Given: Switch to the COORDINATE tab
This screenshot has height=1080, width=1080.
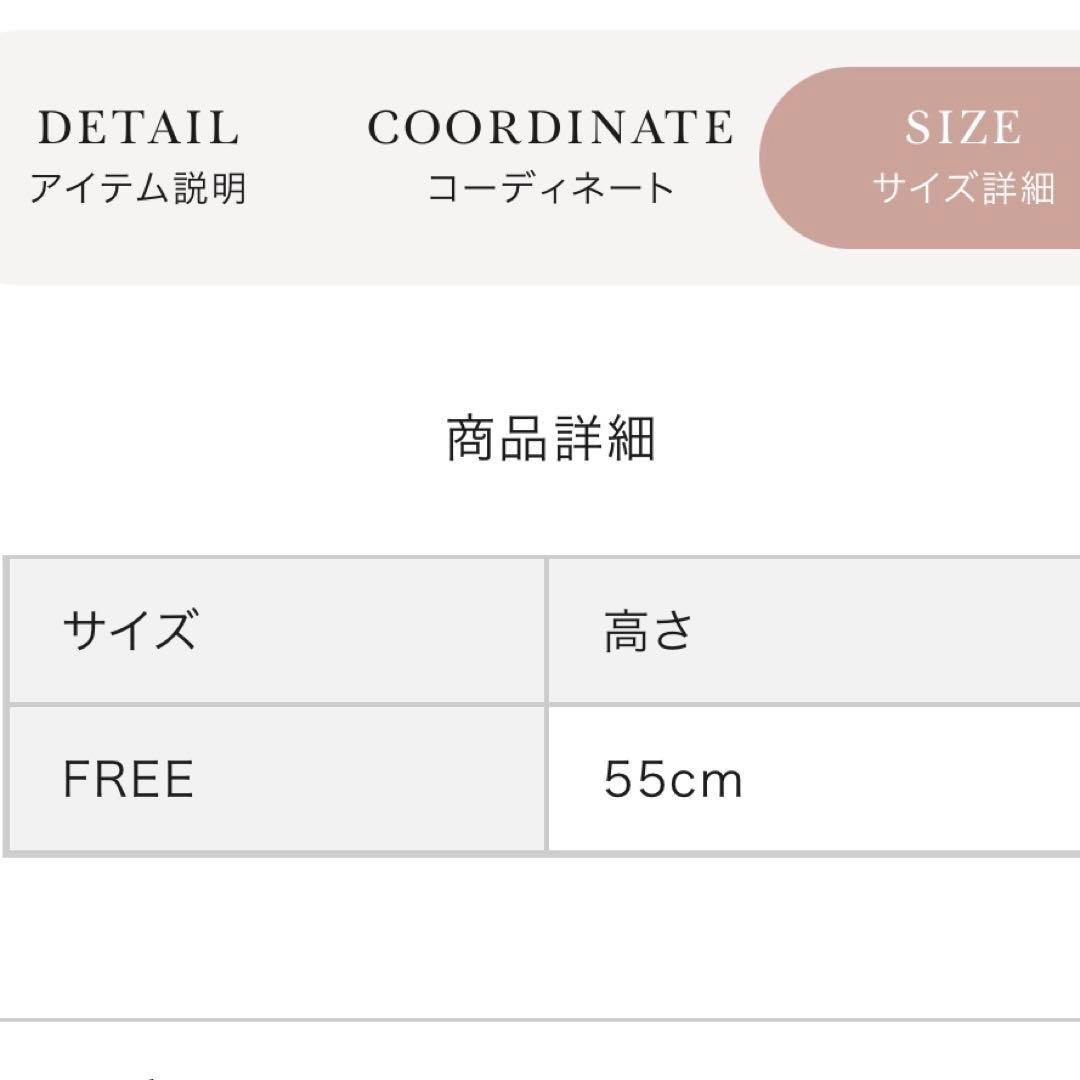Looking at the screenshot, I should [550, 156].
